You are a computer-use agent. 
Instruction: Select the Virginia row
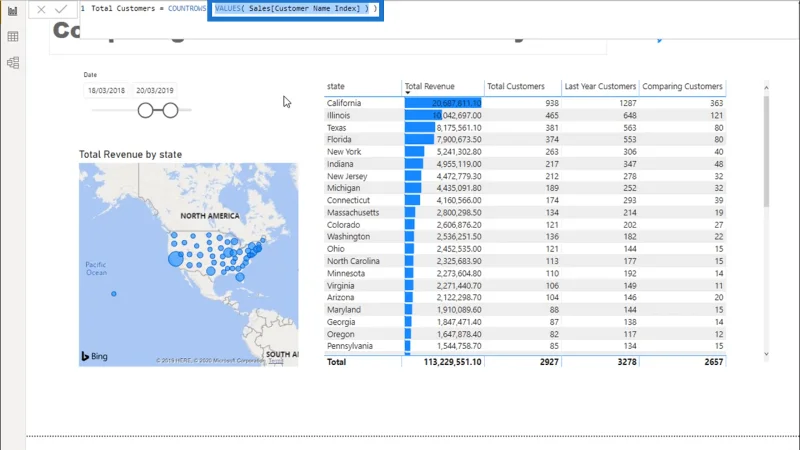[525, 285]
